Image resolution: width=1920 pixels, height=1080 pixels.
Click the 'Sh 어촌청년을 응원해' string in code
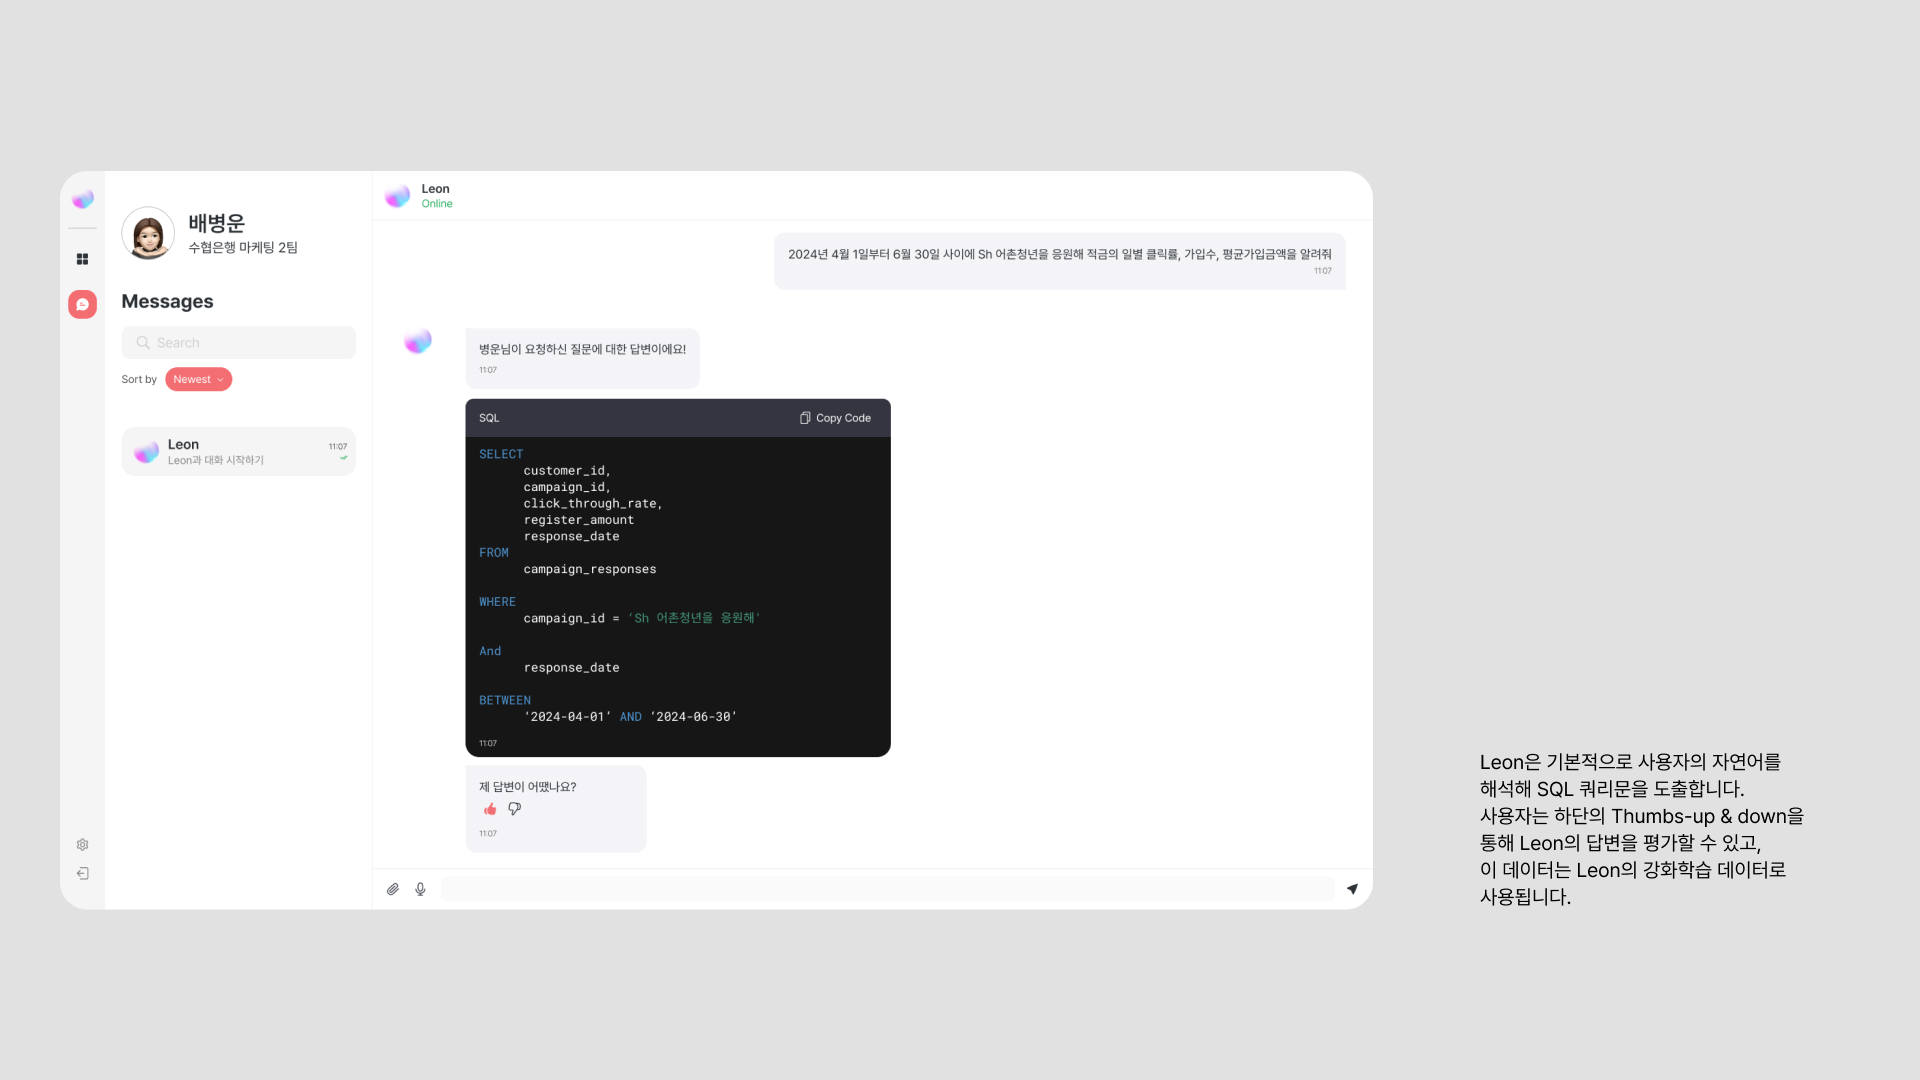(694, 619)
